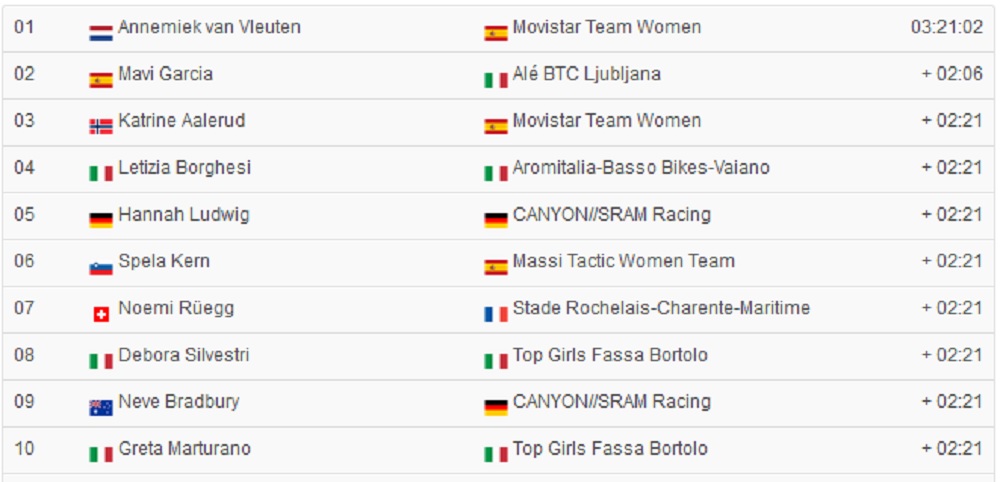Click the winning time 03:21:02
Screen dimensions: 1000x482
946,27
